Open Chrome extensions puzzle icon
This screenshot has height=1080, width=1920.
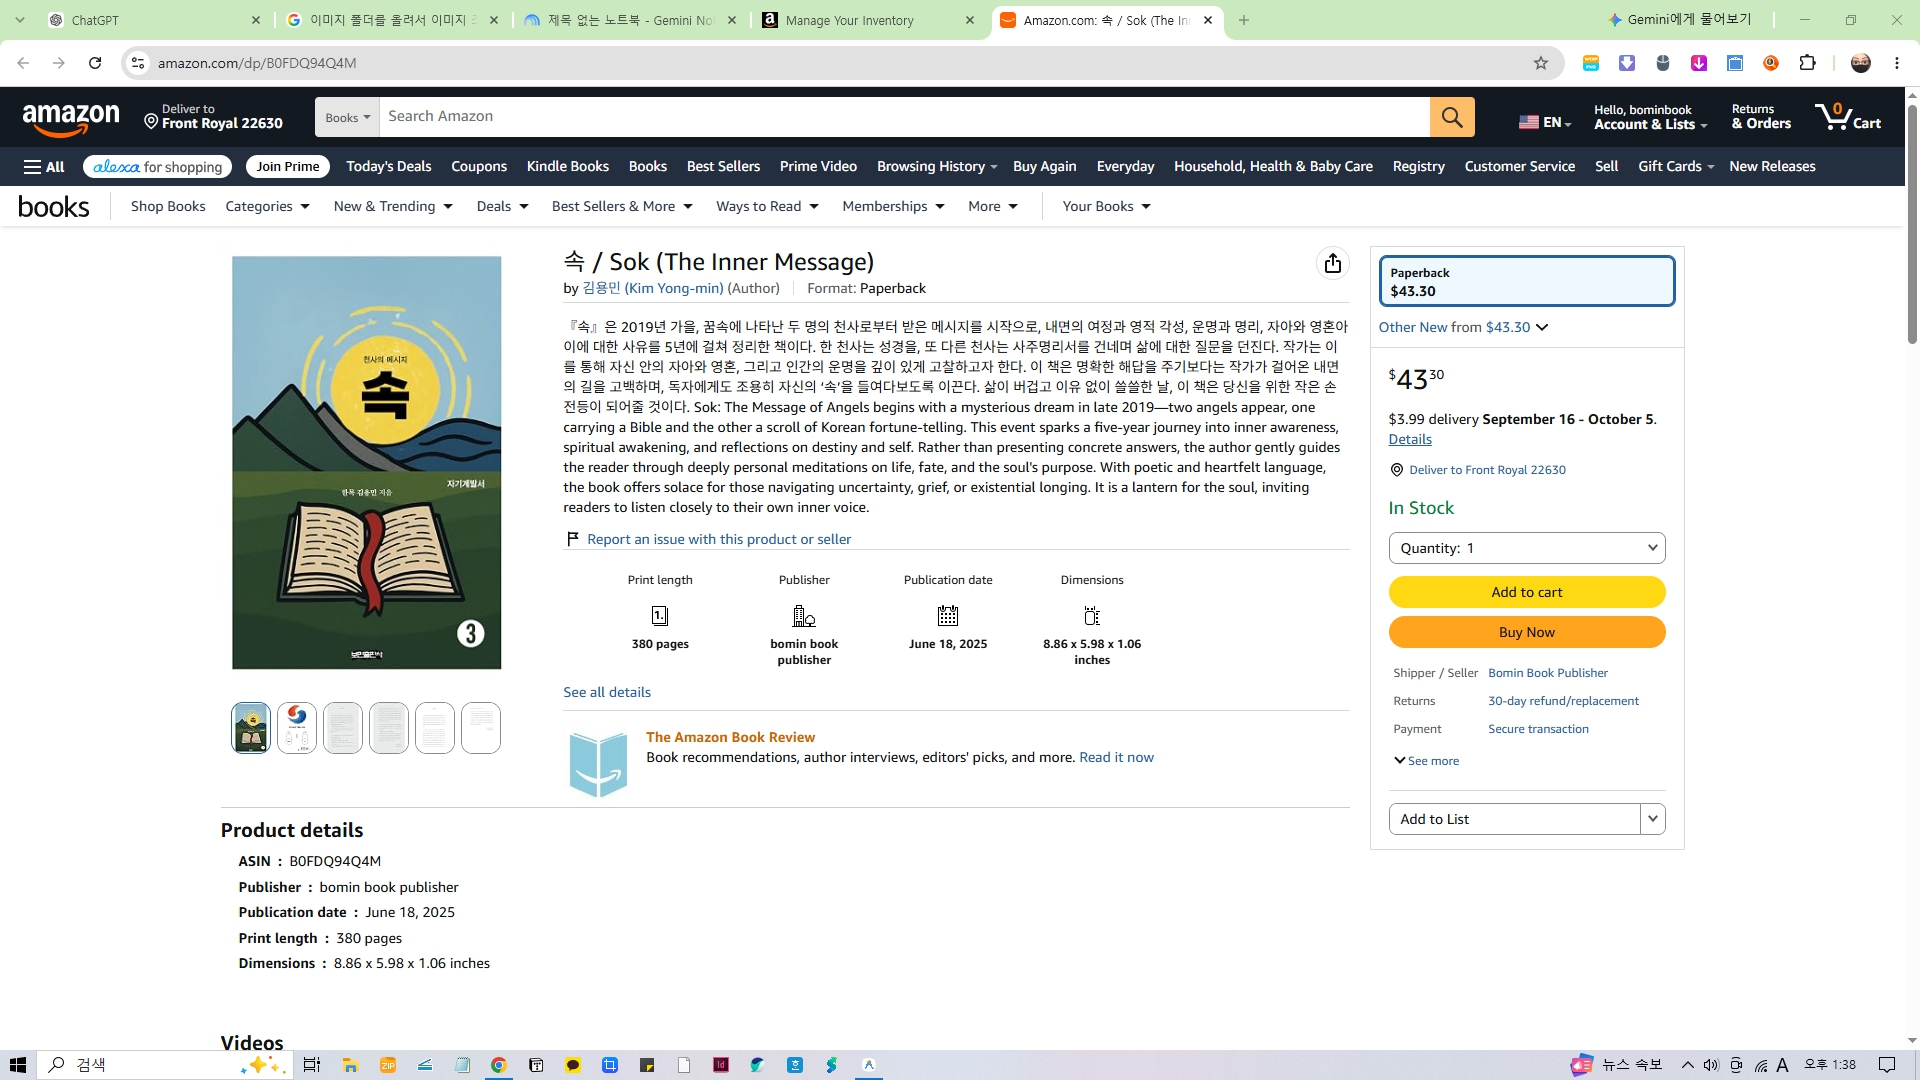click(1807, 63)
